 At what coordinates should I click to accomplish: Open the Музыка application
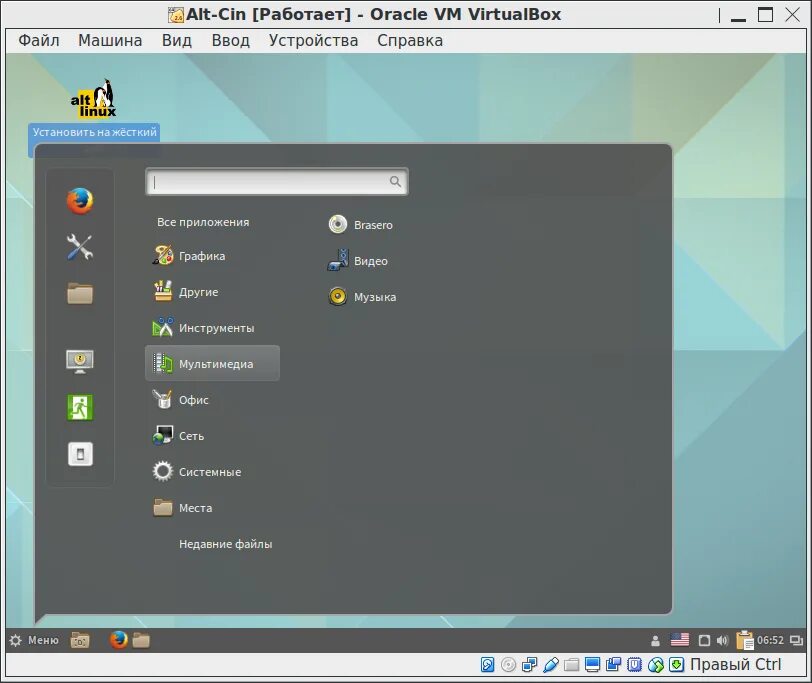click(x=362, y=297)
